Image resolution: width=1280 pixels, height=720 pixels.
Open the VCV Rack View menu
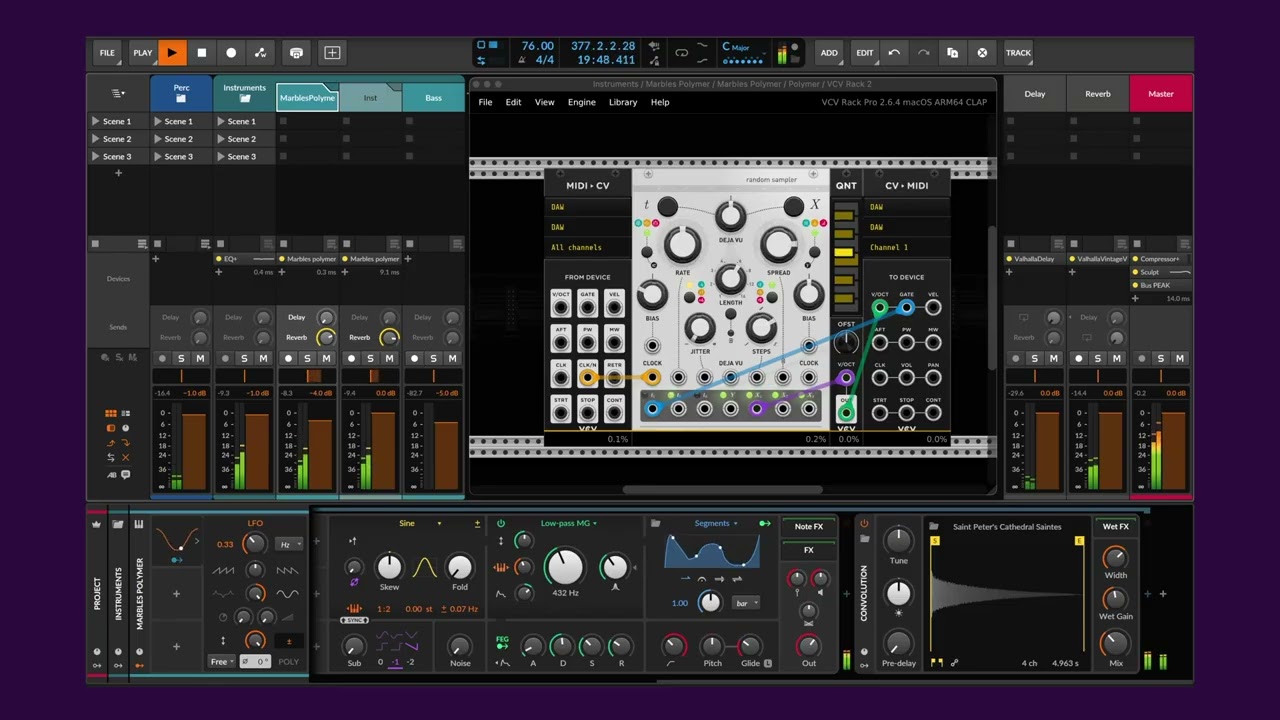click(x=544, y=102)
